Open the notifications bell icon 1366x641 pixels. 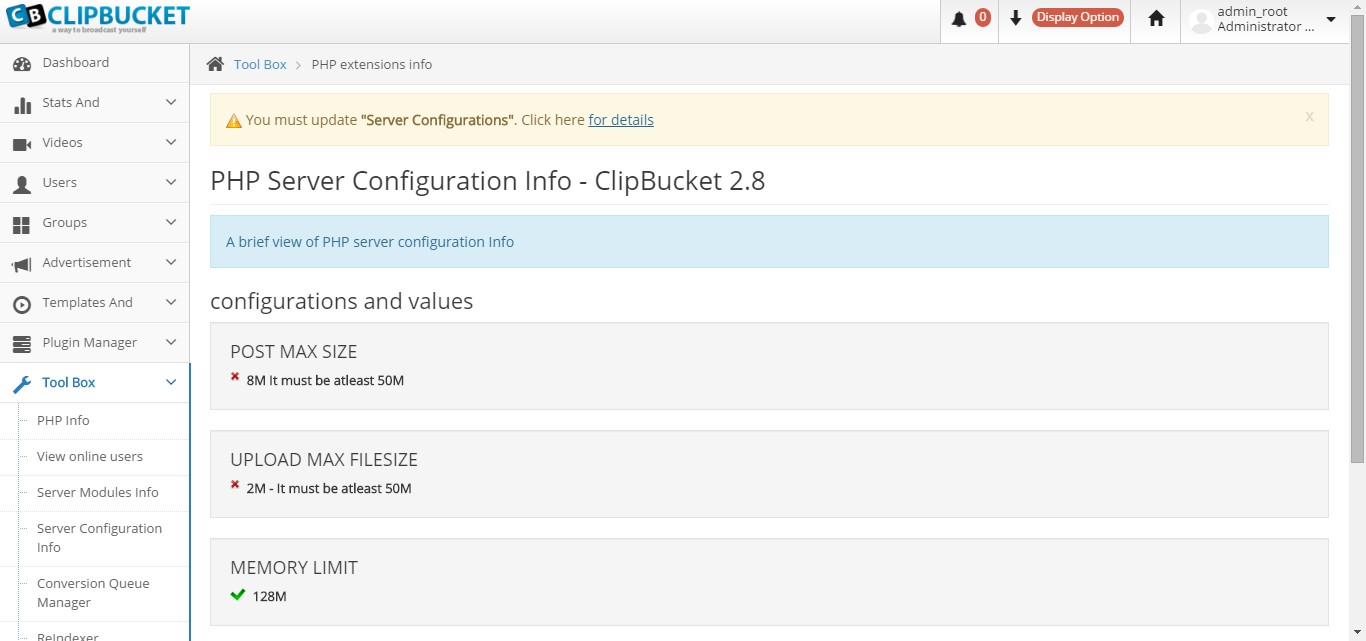[x=959, y=18]
